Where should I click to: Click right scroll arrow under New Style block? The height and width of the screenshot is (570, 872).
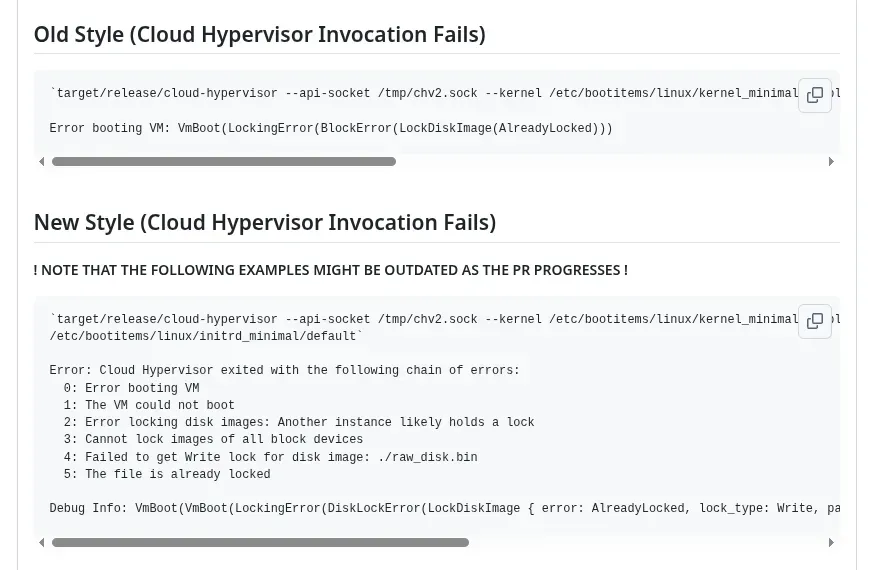831,542
